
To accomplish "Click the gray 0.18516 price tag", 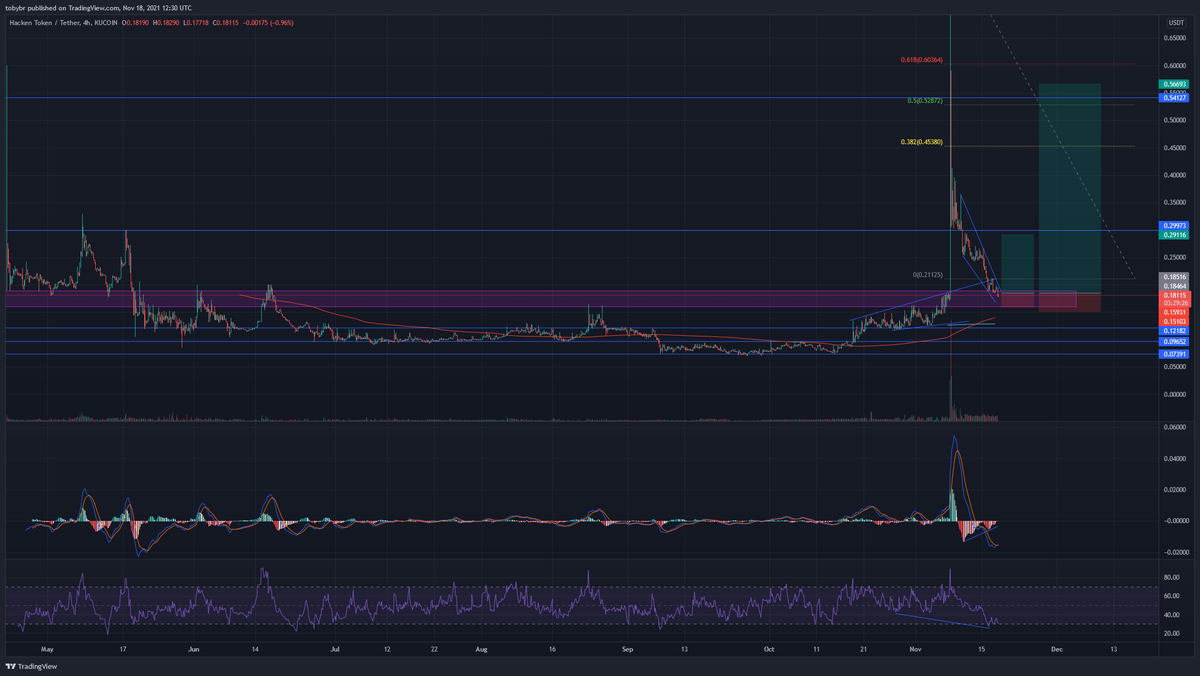I will click(x=1174, y=277).
